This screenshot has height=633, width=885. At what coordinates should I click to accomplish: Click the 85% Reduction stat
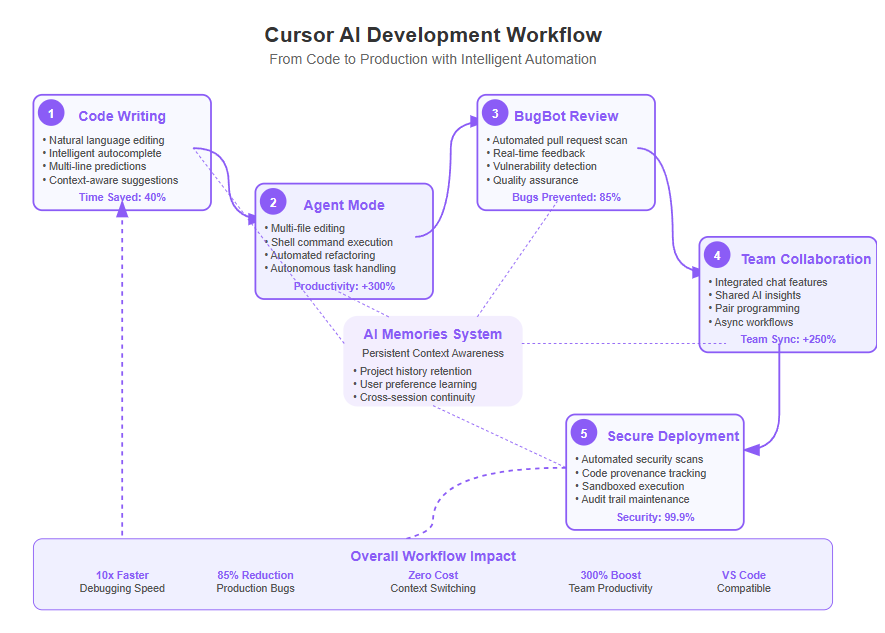pos(255,575)
